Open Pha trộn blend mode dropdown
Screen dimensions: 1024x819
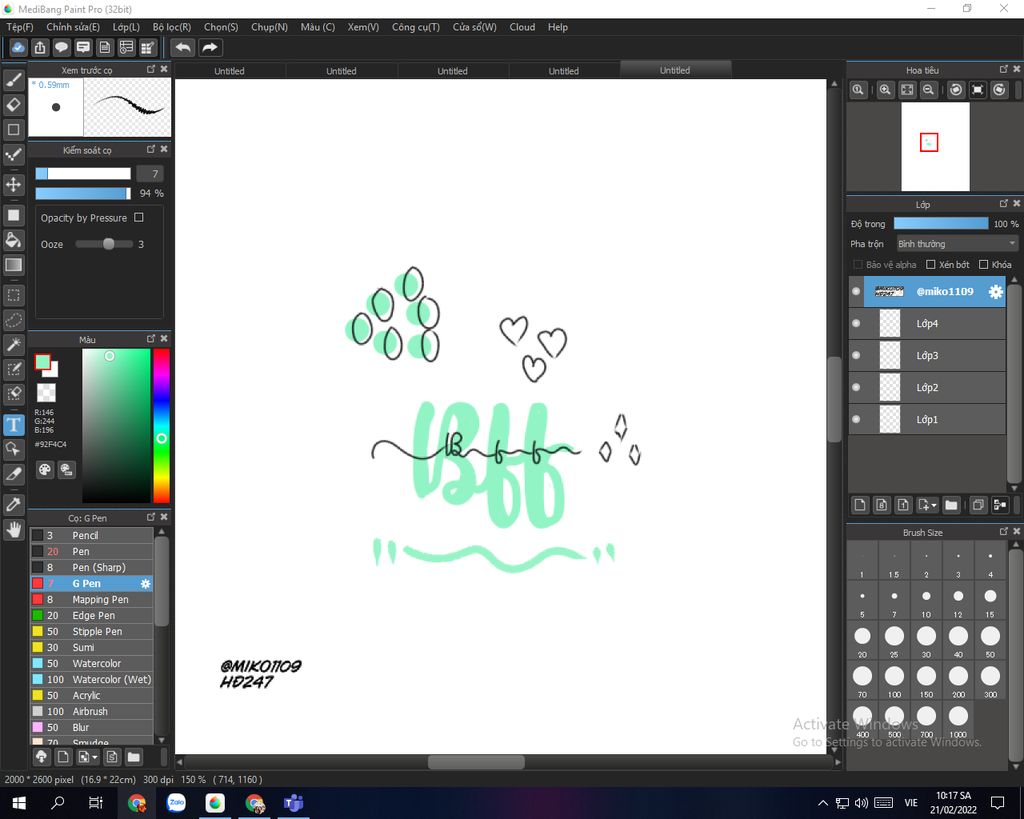(x=957, y=244)
